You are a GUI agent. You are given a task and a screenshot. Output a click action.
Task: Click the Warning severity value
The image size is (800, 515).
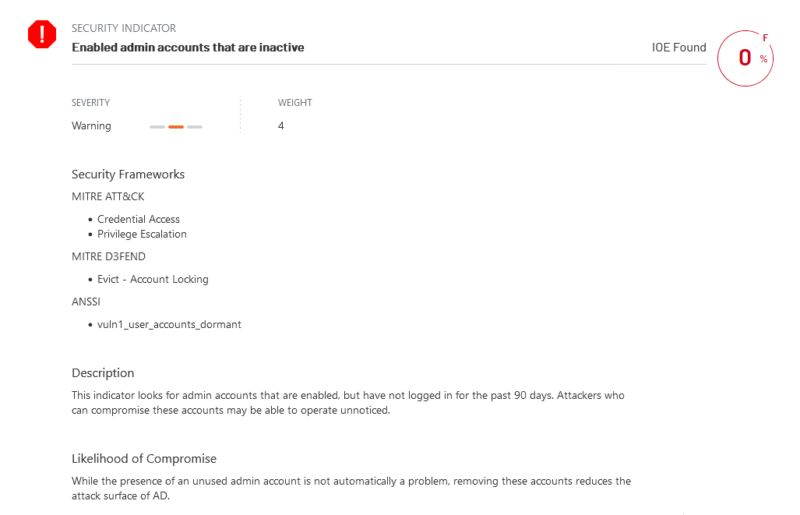click(92, 126)
